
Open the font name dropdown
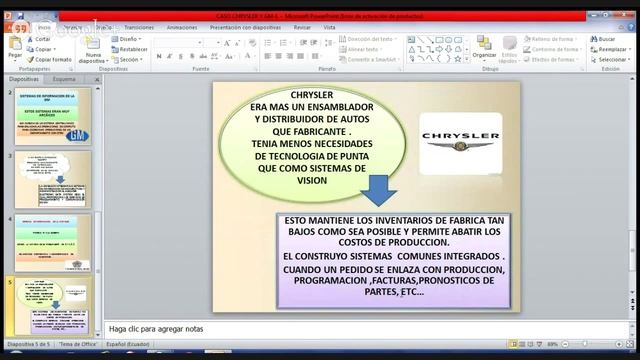[x=200, y=43]
